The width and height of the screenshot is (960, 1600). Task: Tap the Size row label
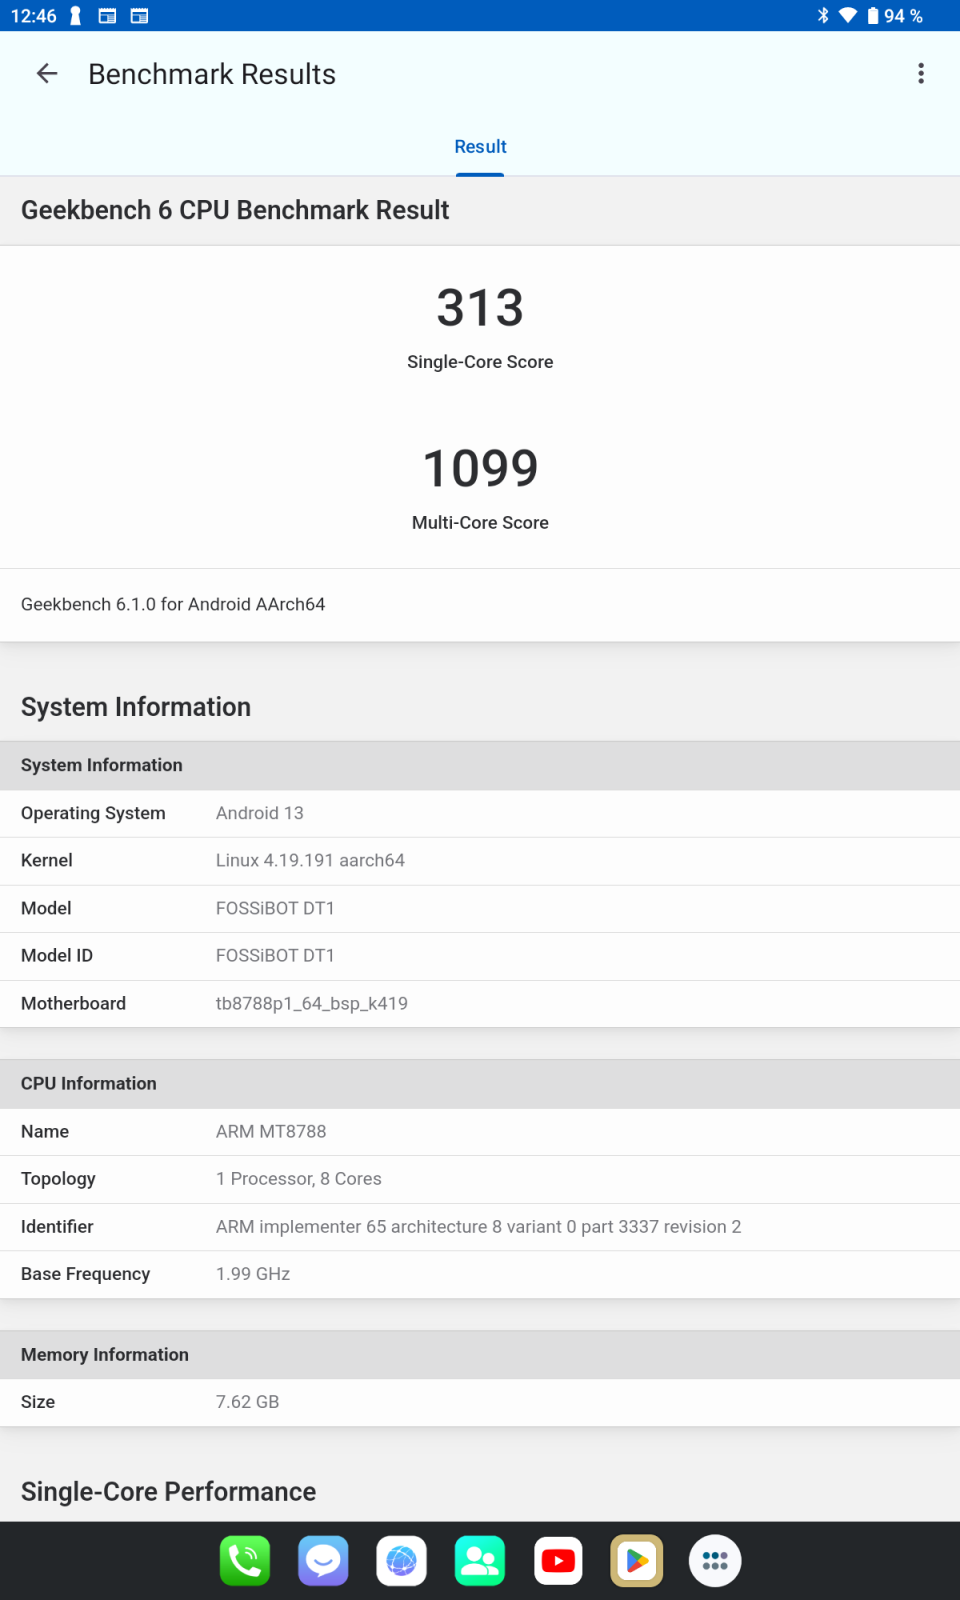[38, 1402]
